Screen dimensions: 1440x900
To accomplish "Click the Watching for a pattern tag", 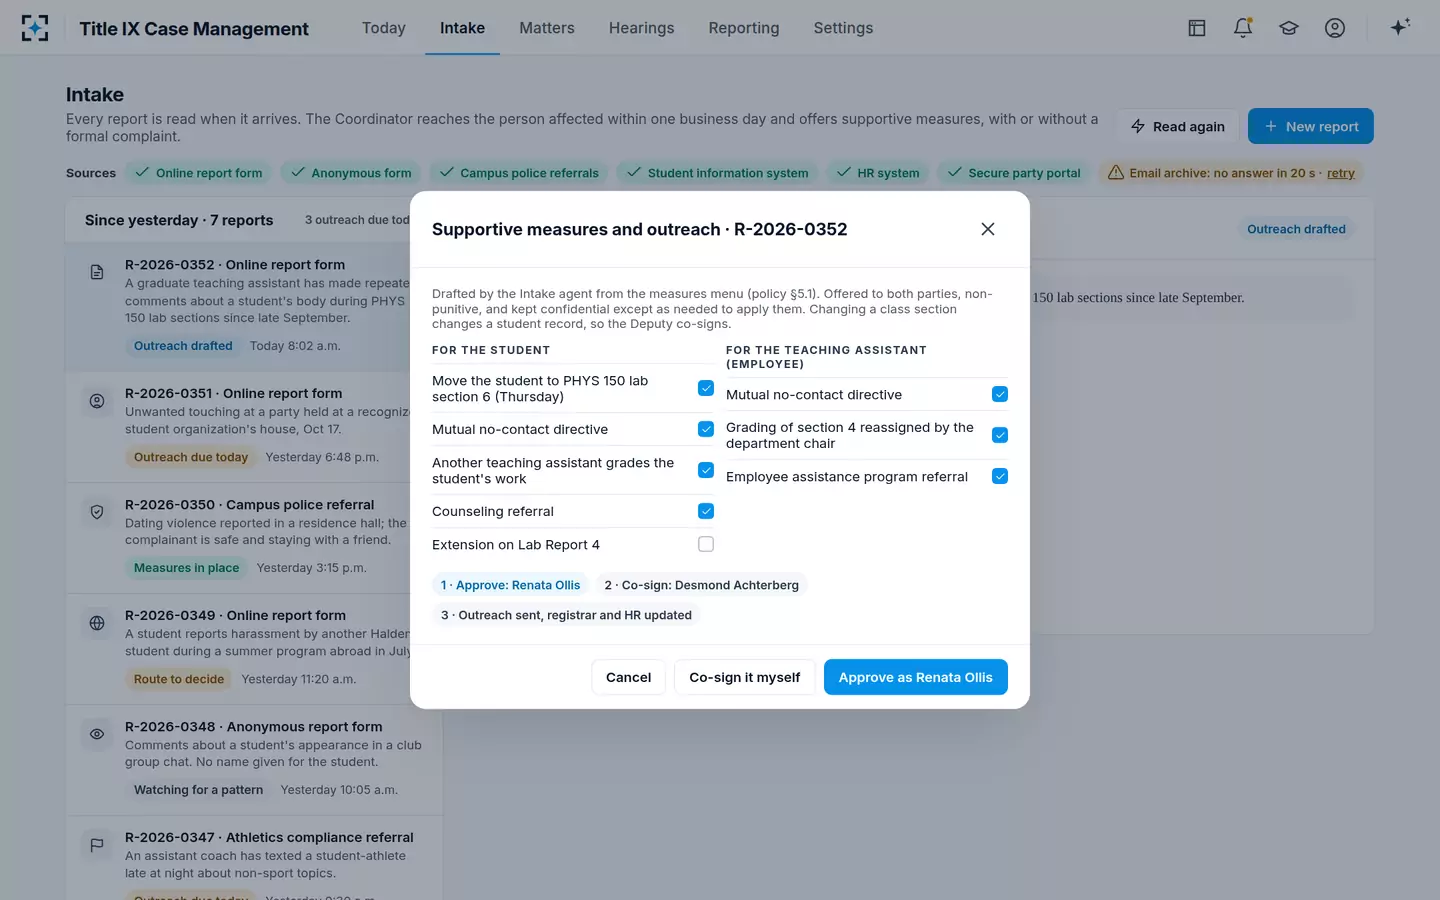I will (x=198, y=790).
